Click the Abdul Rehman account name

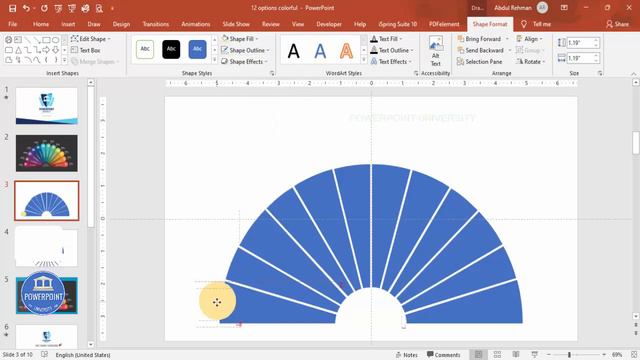513,8
